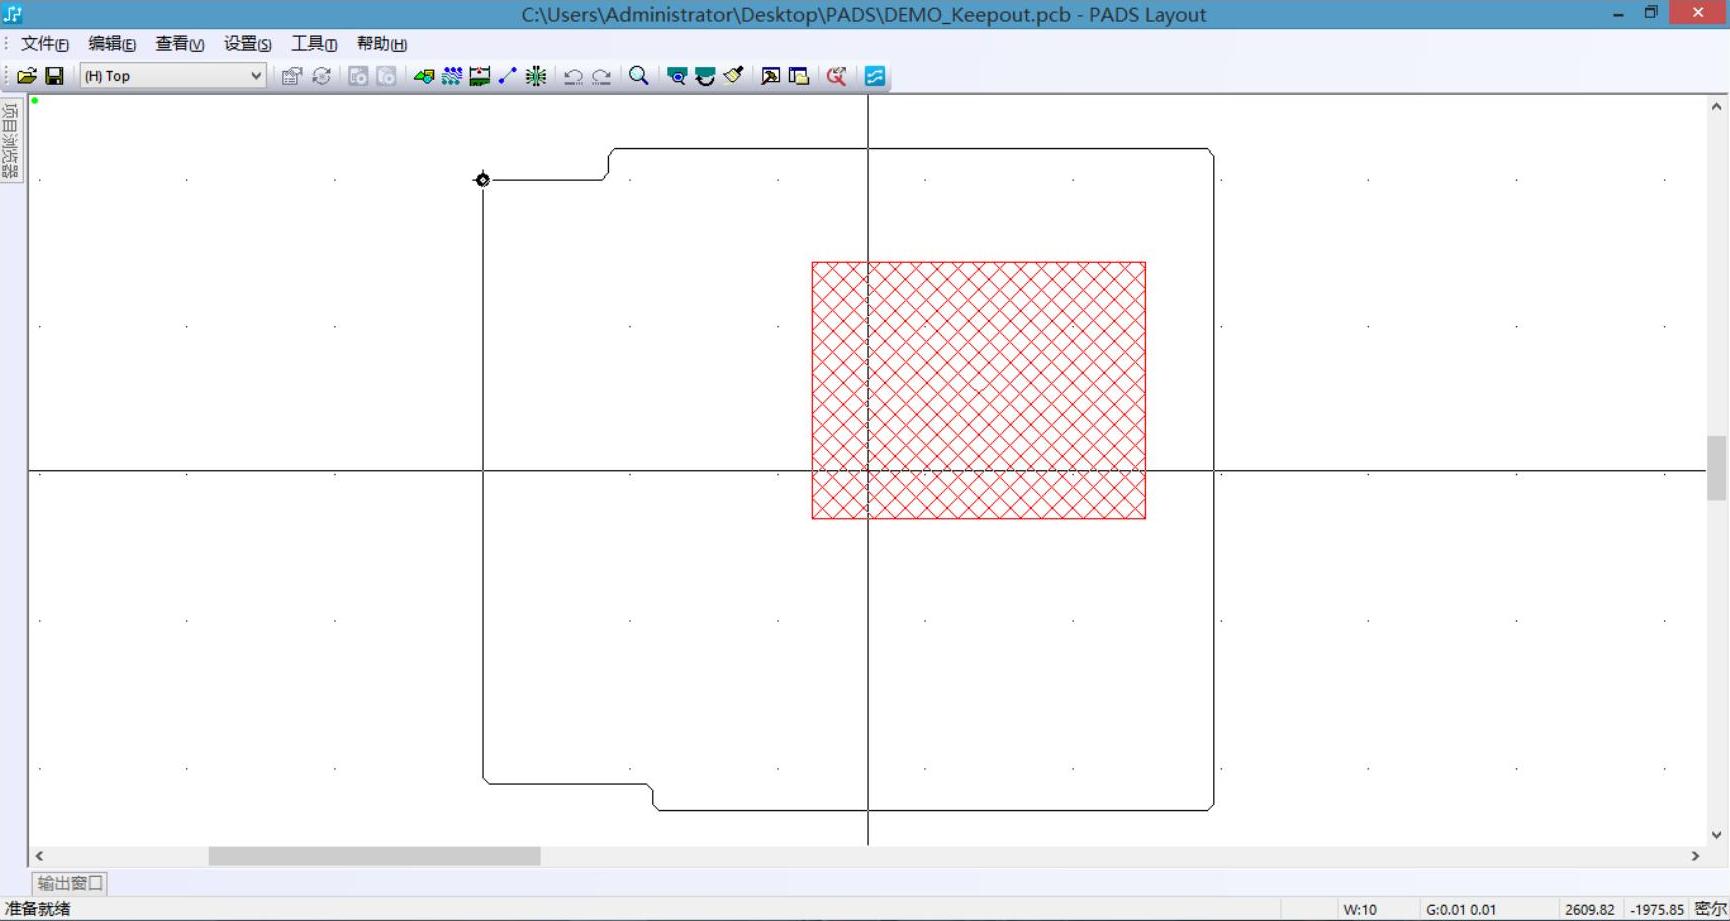
Task: Click the first greyed-out camera-like toolbar icon
Action: 358,76
